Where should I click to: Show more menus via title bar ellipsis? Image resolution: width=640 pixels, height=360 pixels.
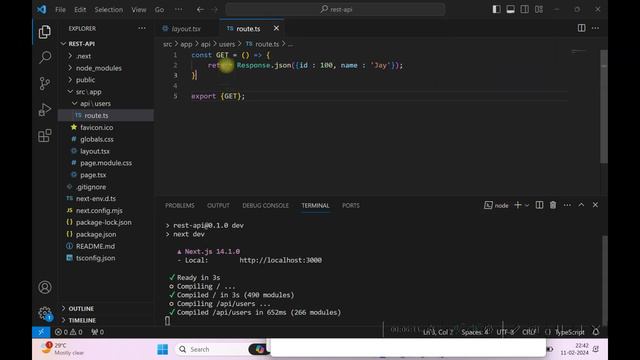click(178, 9)
